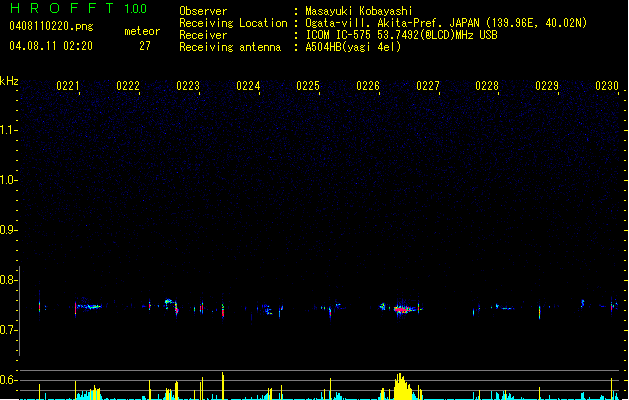Viewport: 629px width, 400px height.
Task: Click the 0.8 kHz frequency tick label
Action: (x=8, y=280)
